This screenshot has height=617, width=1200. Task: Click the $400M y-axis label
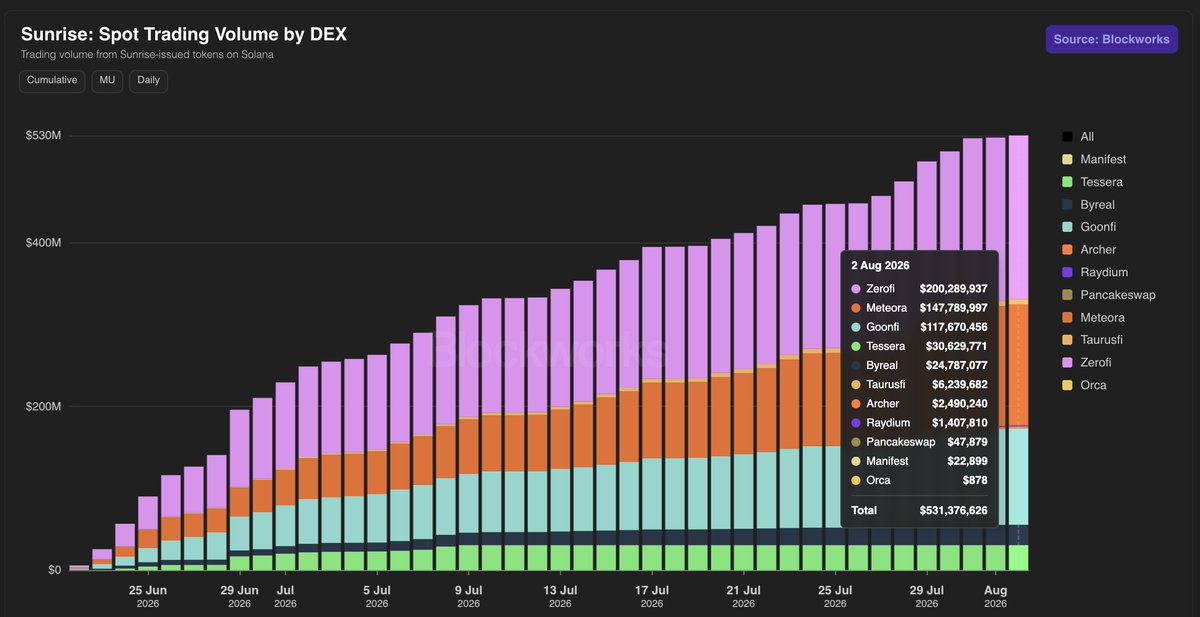coord(45,243)
